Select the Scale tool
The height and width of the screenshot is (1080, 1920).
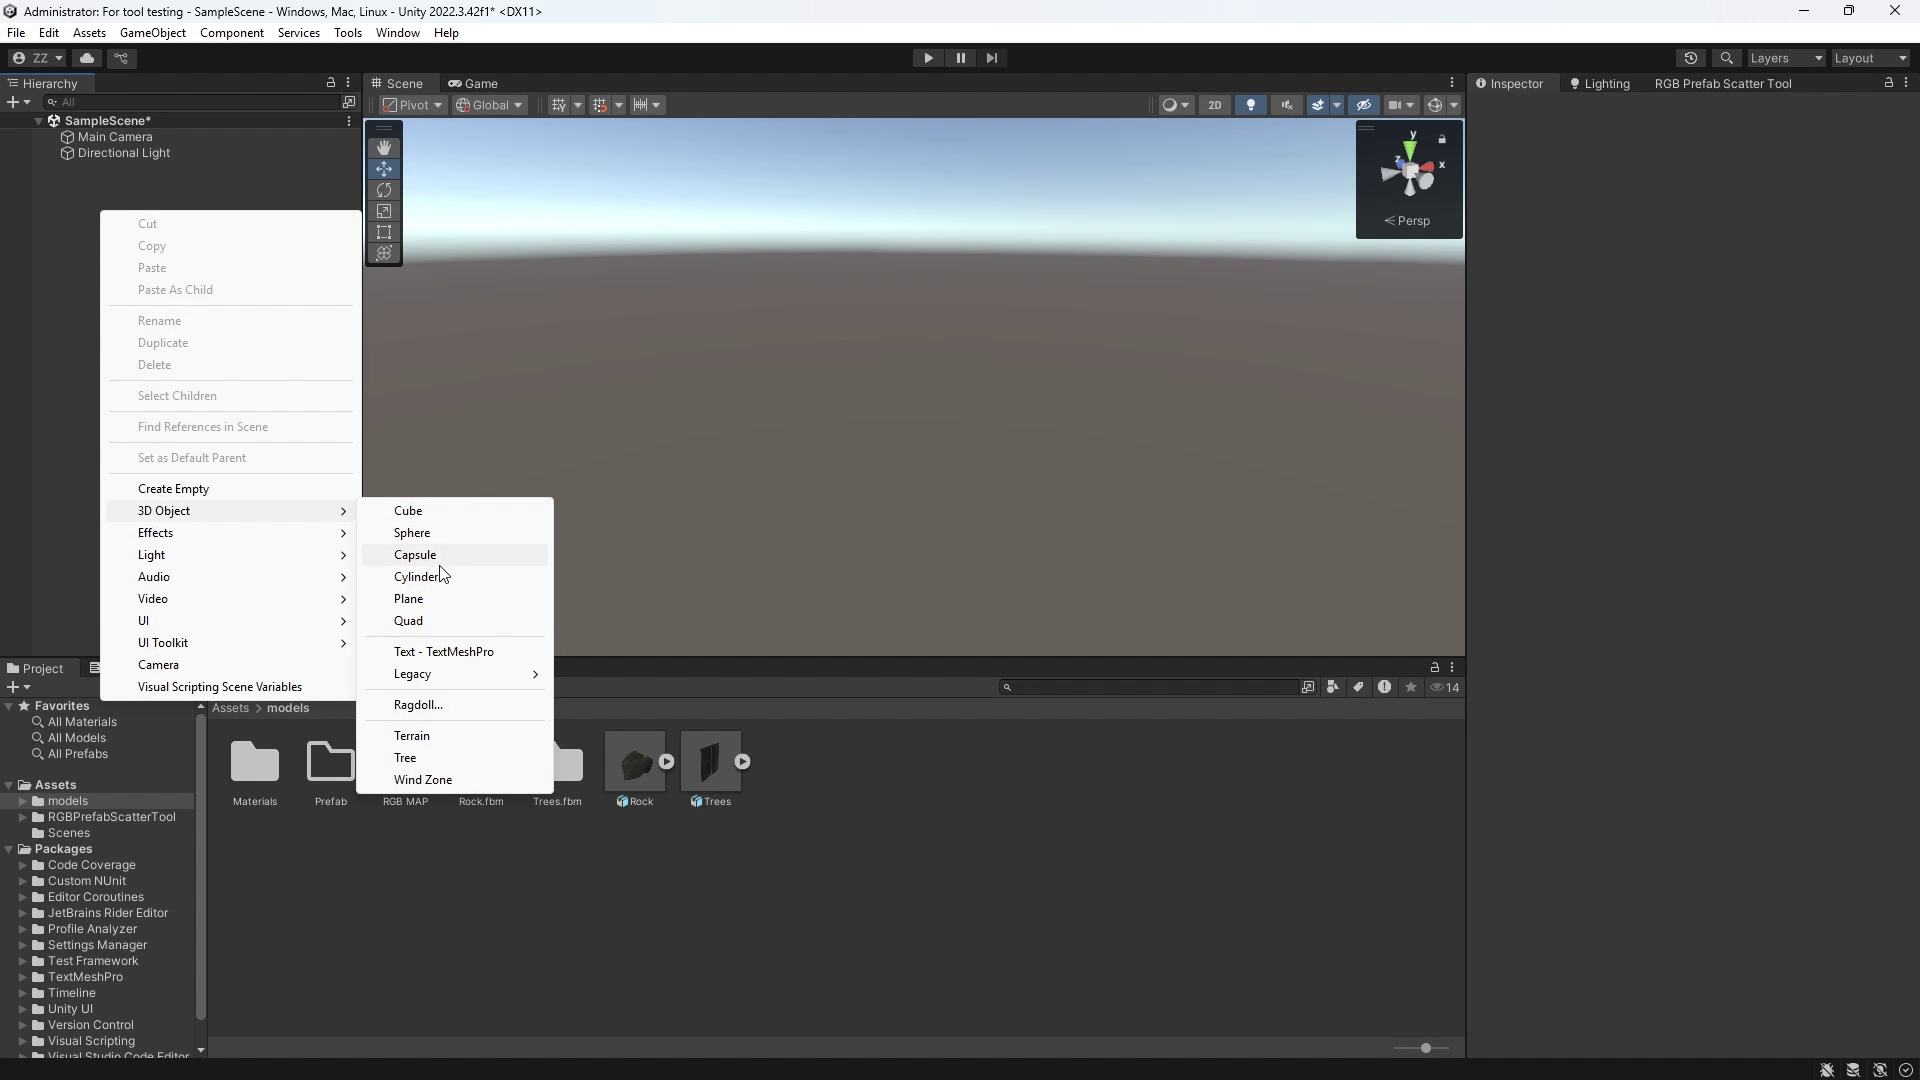point(384,211)
